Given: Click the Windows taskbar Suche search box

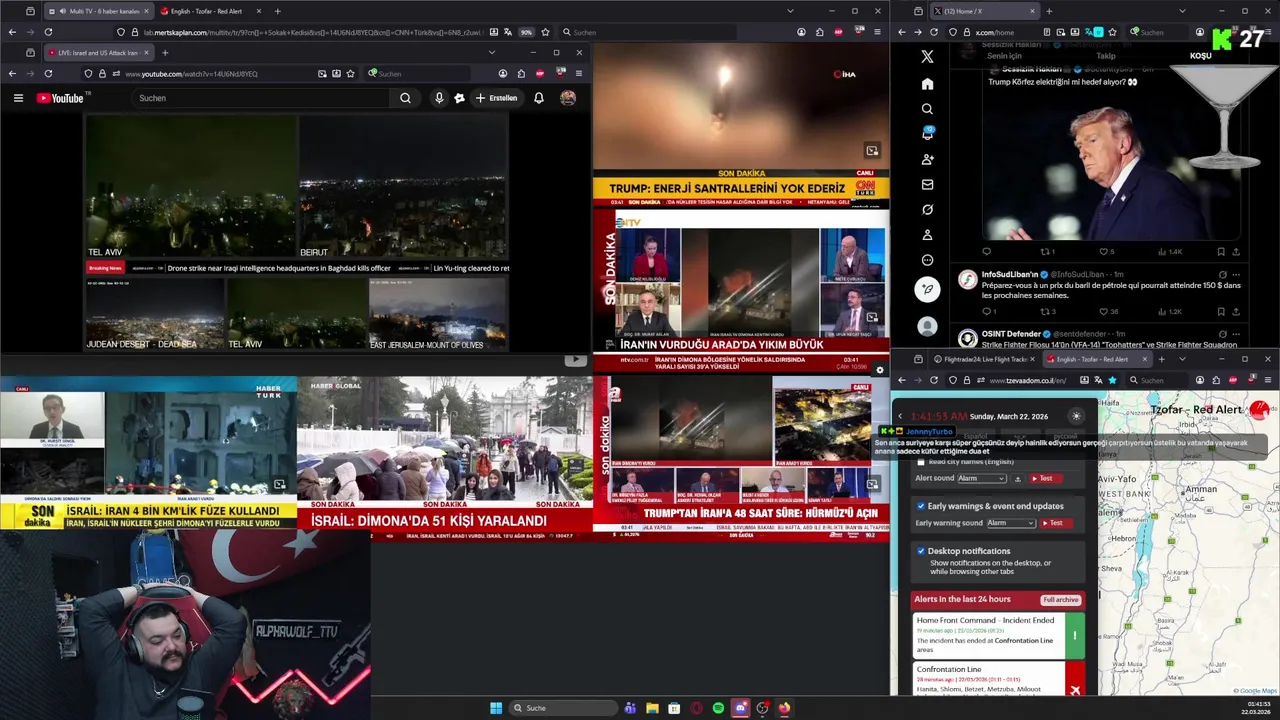Looking at the screenshot, I should (564, 708).
